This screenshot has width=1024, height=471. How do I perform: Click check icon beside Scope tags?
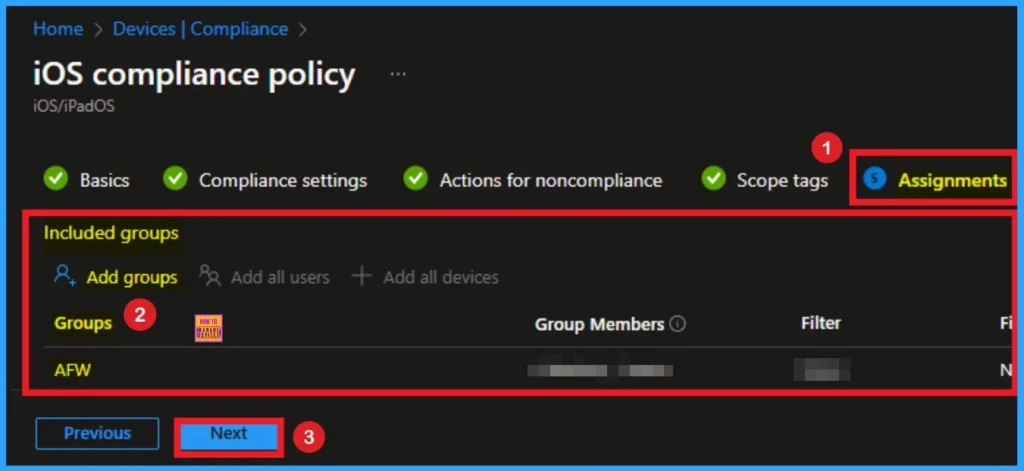pos(713,178)
